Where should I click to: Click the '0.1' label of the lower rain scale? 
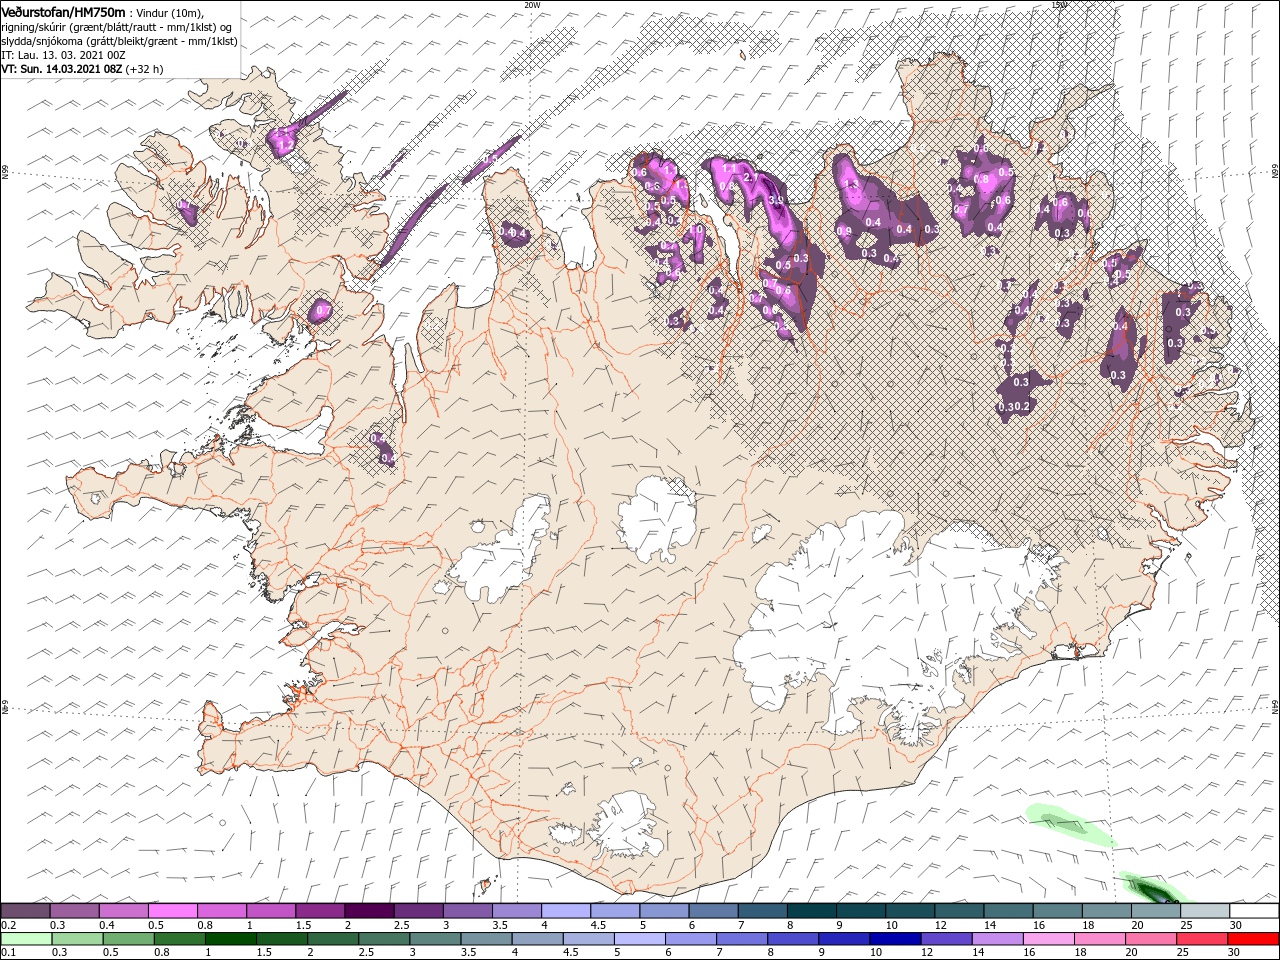(9, 952)
